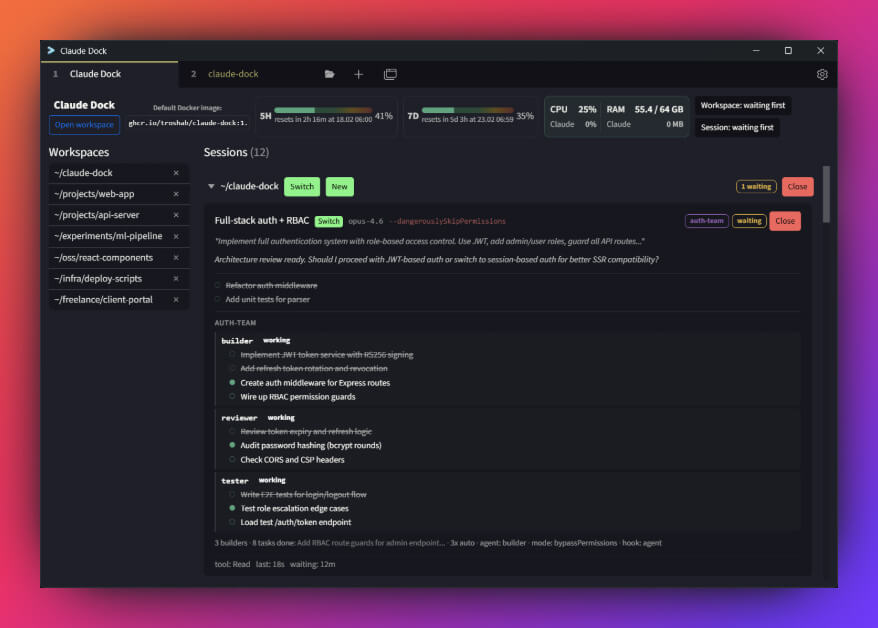This screenshot has width=878, height=628.
Task: Toggle Session: waiting first sorting
Action: (x=737, y=128)
